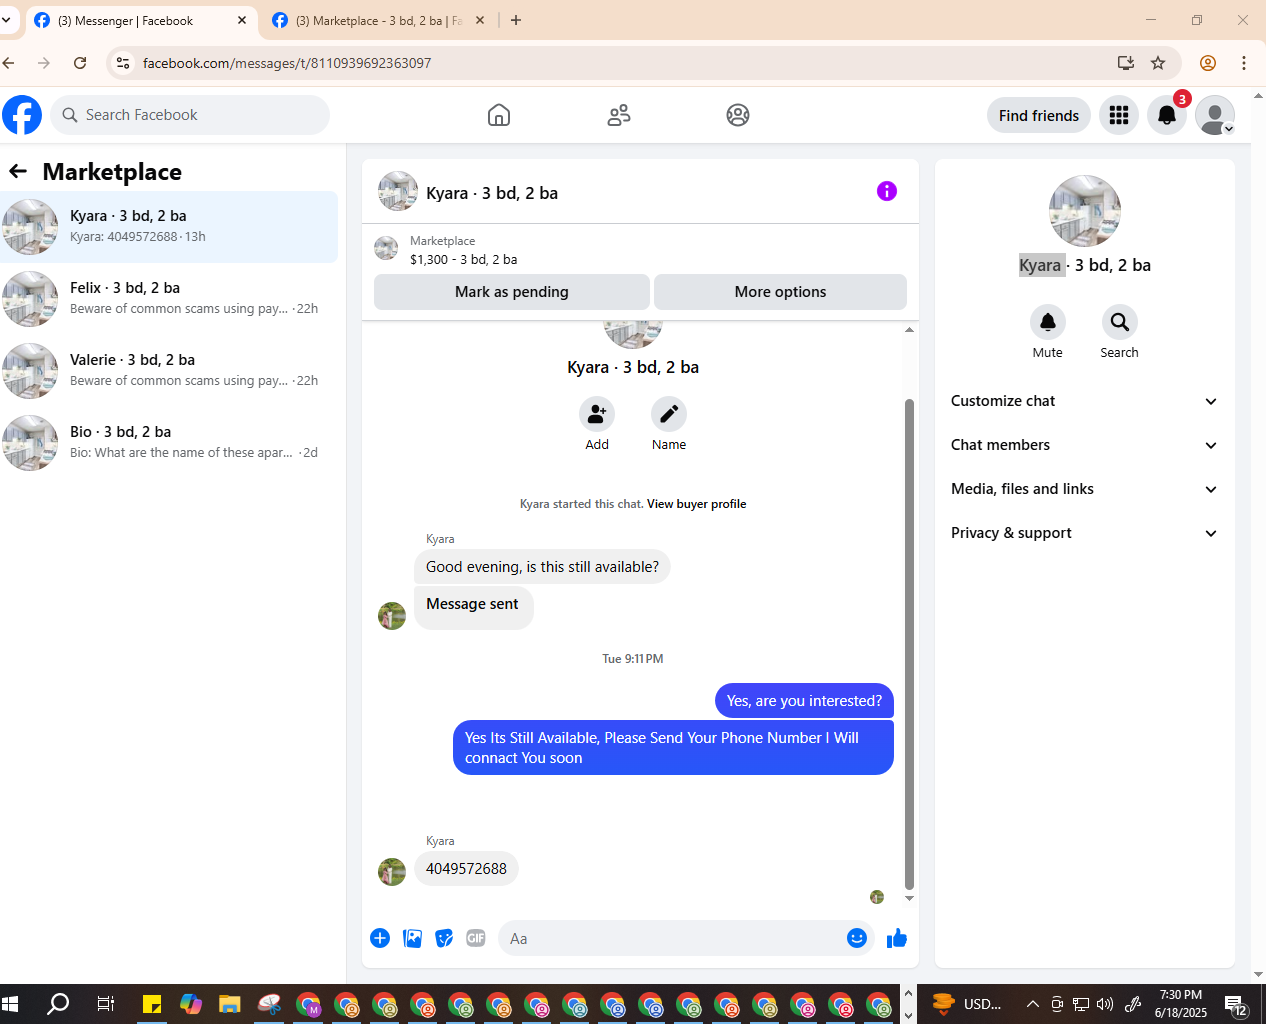Show hidden system tray icons chevron
Viewport: 1266px width, 1024px height.
click(1033, 1004)
